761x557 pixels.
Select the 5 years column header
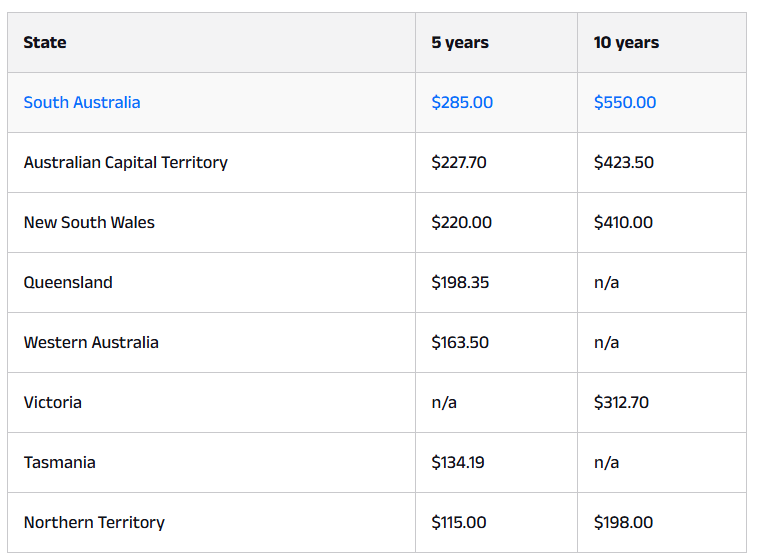(x=460, y=43)
